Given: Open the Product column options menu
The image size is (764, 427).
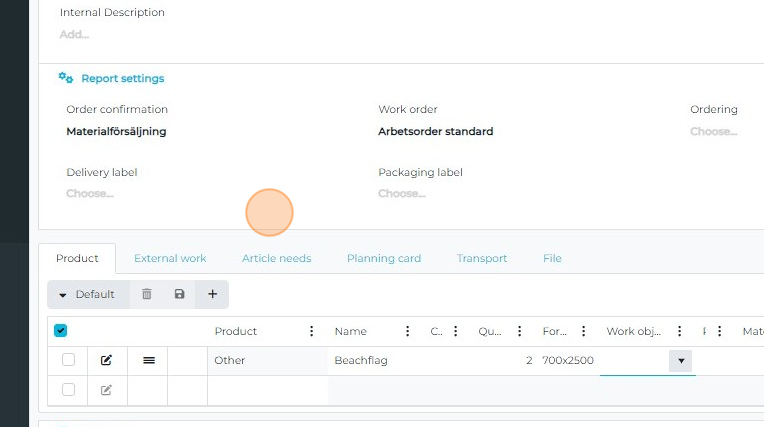Looking at the screenshot, I should tap(312, 331).
